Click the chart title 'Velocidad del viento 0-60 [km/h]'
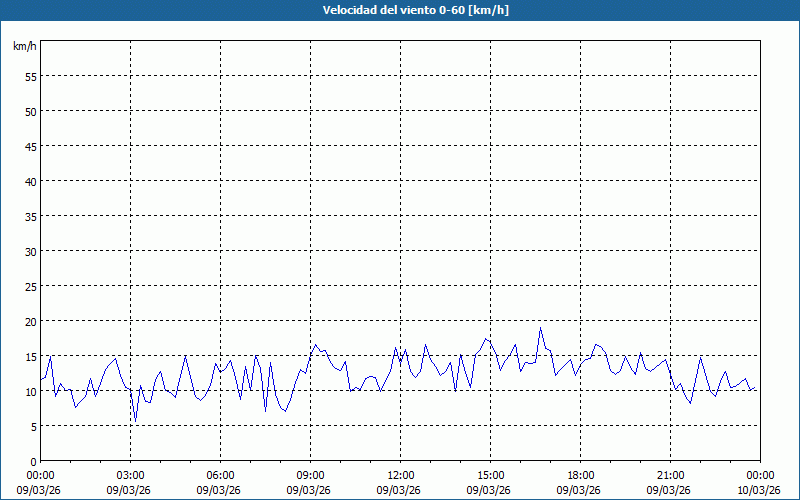This screenshot has width=800, height=500. point(415,10)
